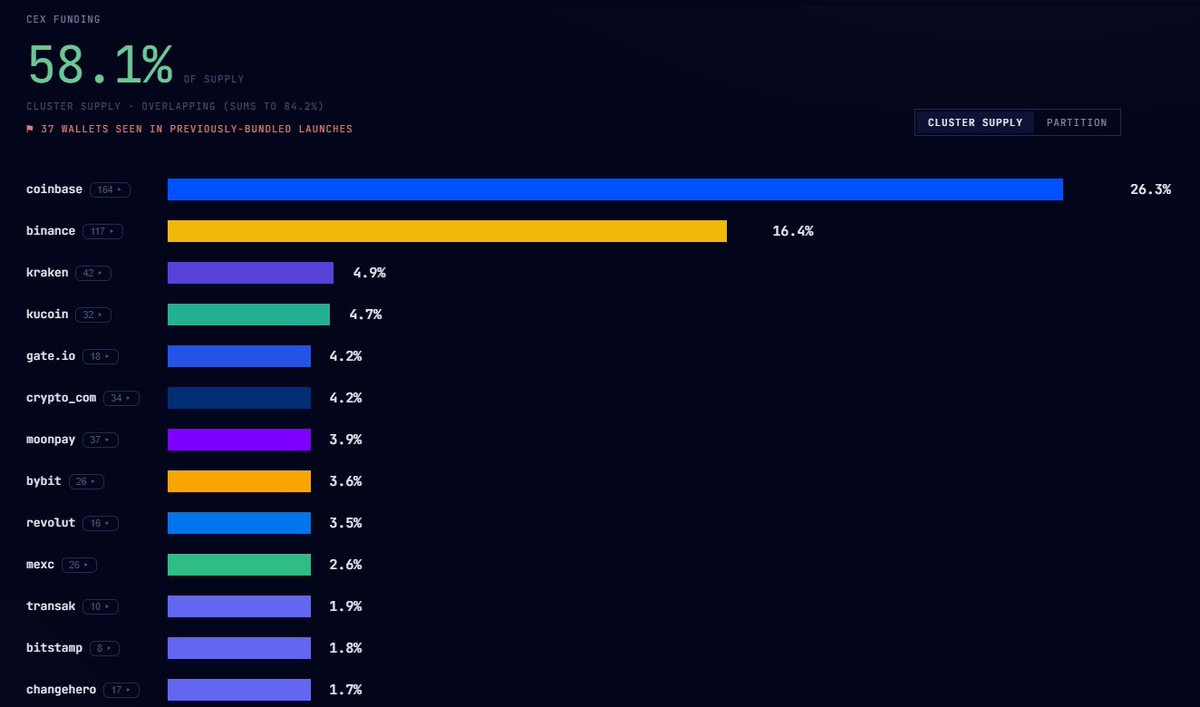
Task: Expand the bybit 26 wallets badge
Action: tap(86, 481)
